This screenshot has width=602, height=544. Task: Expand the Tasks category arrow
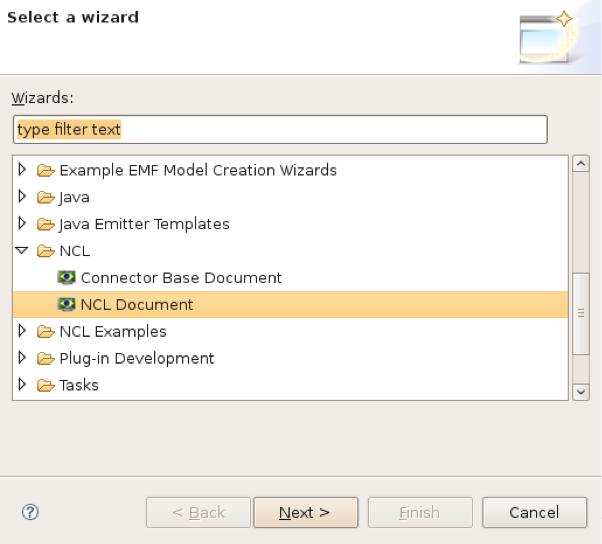(22, 386)
